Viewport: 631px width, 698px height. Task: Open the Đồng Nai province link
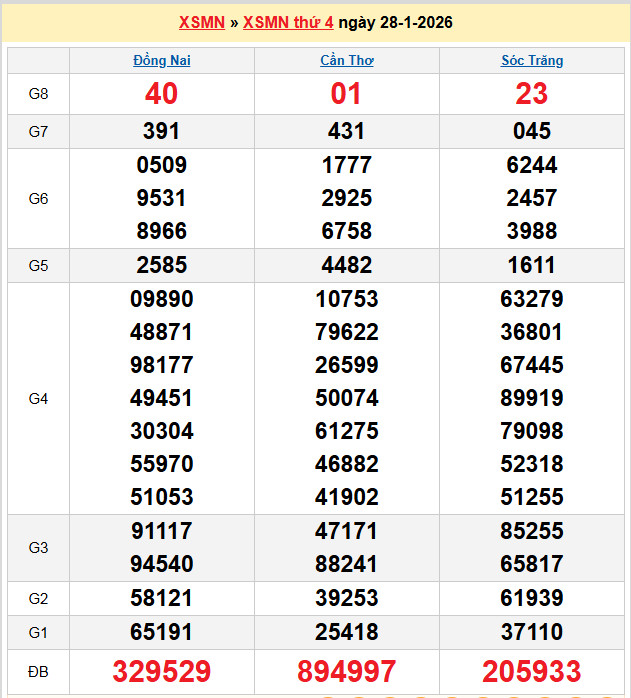(162, 60)
